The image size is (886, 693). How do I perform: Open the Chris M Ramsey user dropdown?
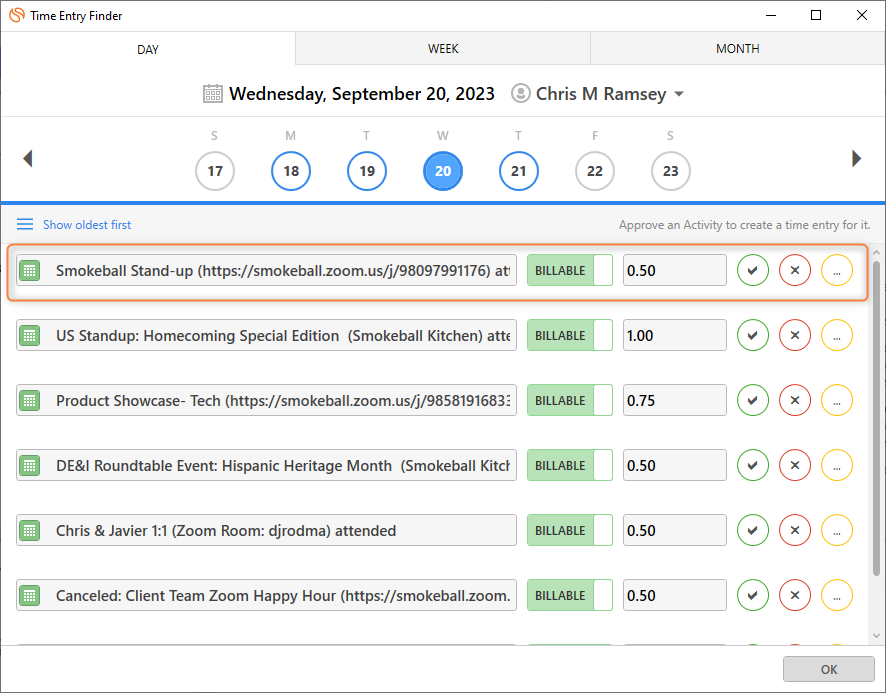click(x=598, y=94)
